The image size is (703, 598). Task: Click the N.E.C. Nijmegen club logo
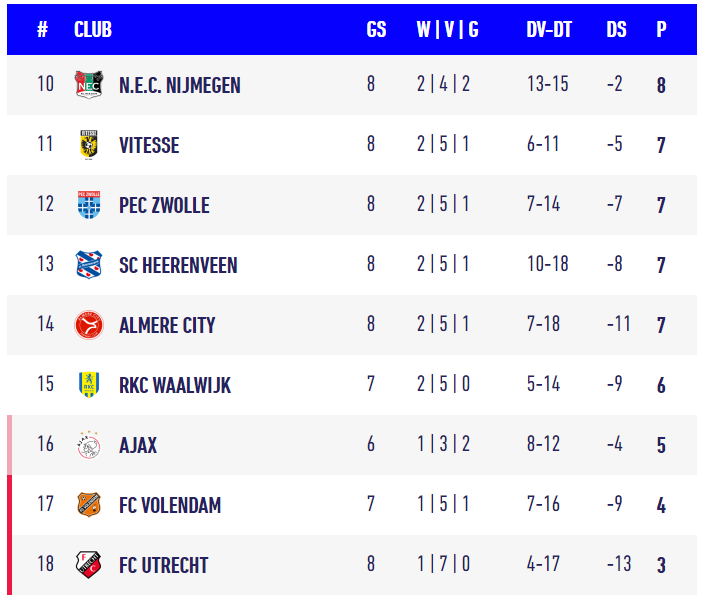click(89, 85)
